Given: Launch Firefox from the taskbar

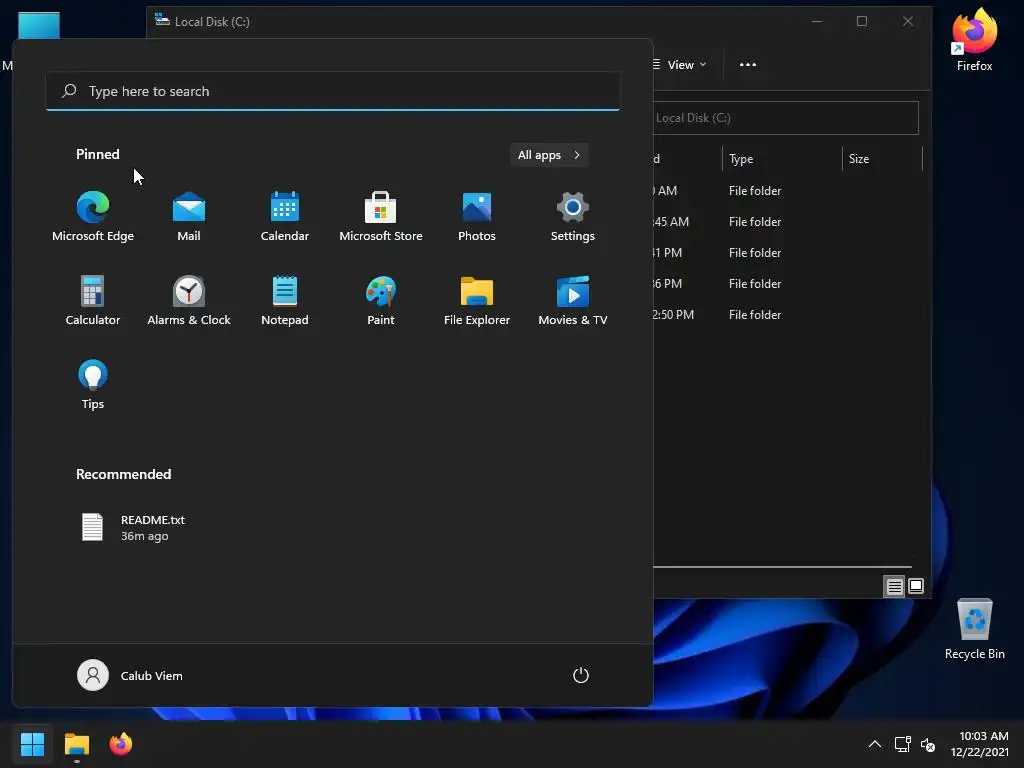Looking at the screenshot, I should 121,744.
